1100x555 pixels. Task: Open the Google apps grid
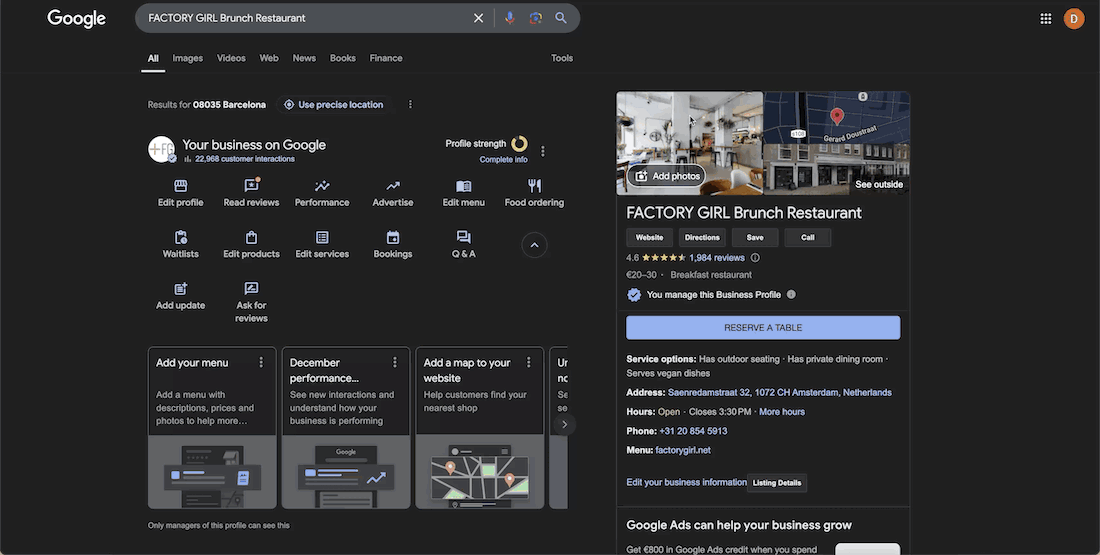(x=1046, y=18)
